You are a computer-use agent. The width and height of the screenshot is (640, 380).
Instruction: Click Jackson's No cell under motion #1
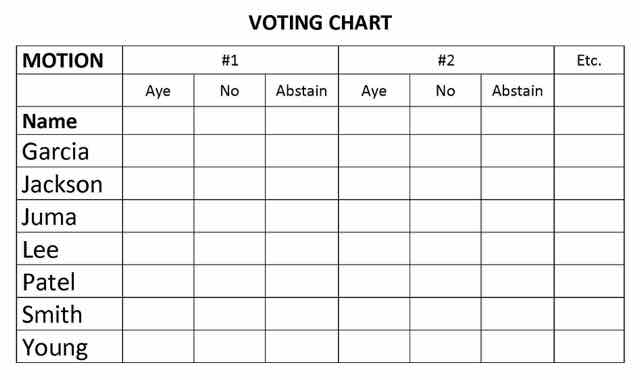[229, 183]
